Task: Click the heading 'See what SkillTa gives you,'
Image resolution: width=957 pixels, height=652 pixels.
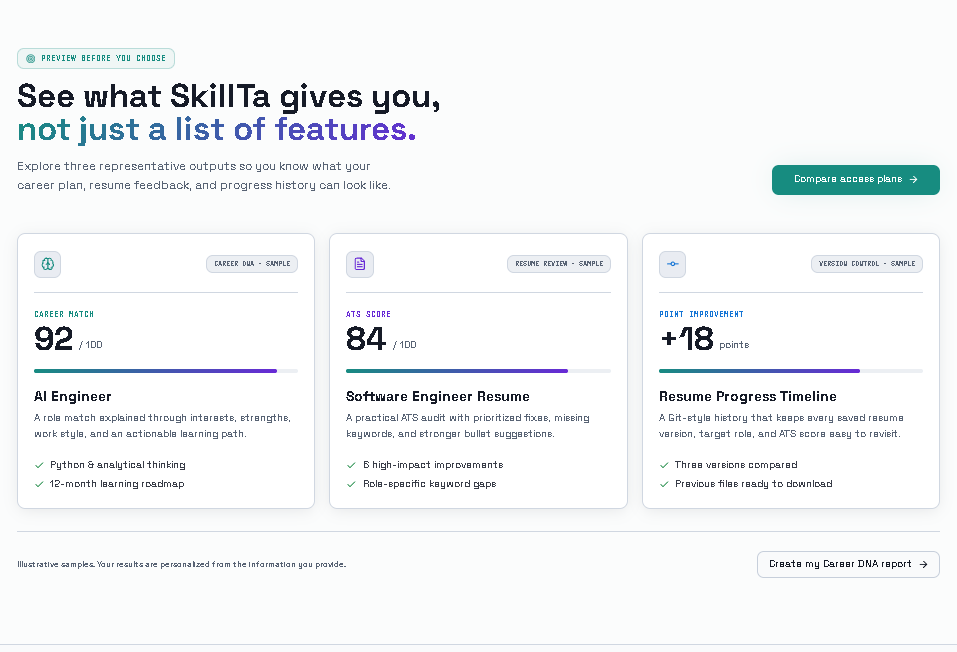Action: tap(229, 96)
